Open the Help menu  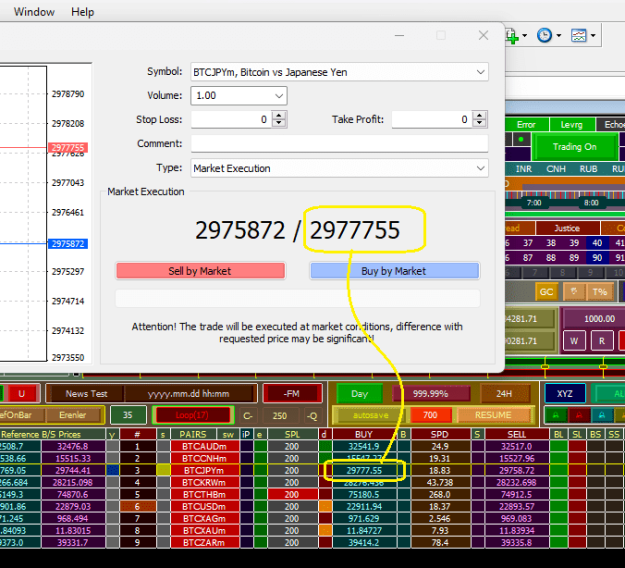coord(83,12)
